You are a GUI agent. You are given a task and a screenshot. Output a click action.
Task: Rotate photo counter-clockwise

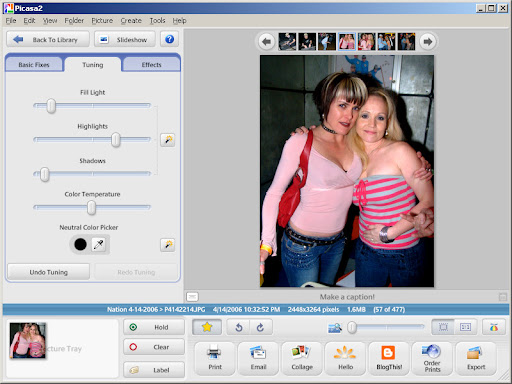tap(239, 327)
